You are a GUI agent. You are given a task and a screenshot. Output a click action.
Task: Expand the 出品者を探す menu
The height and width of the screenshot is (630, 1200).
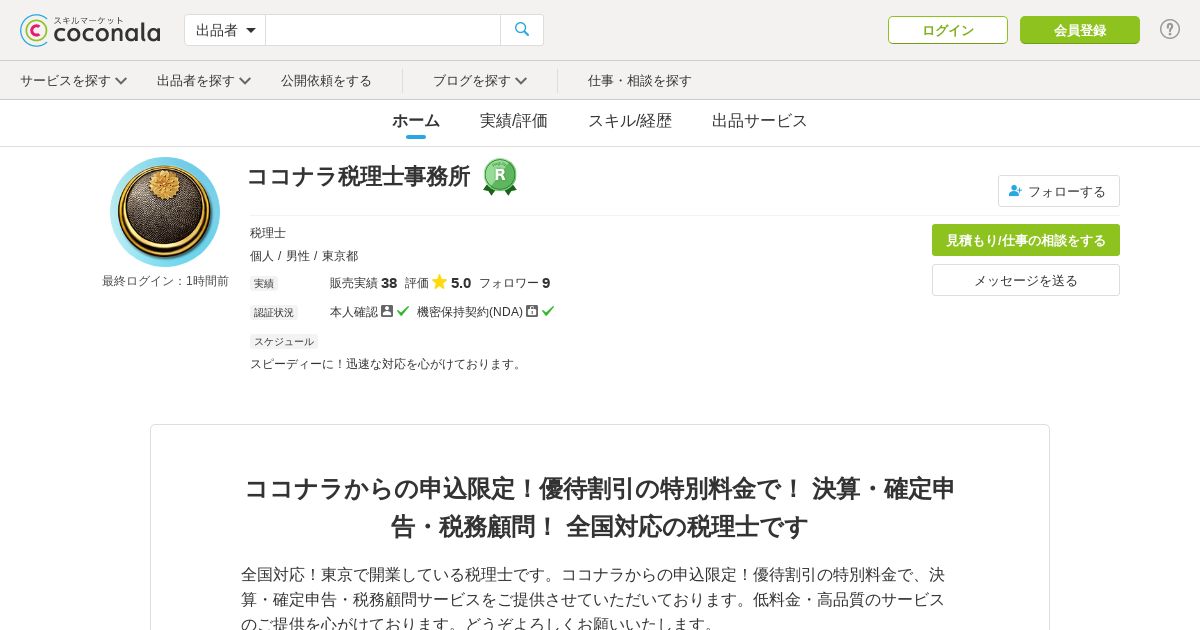[x=204, y=80]
